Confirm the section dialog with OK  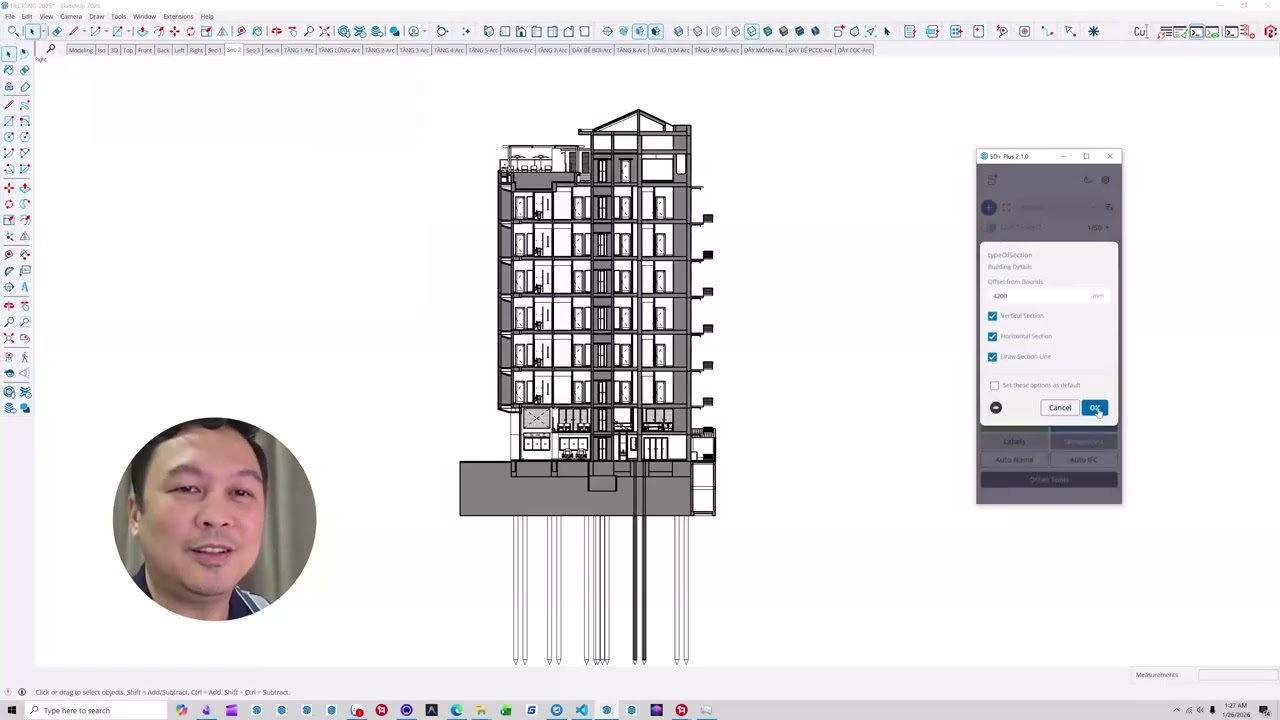coord(1094,408)
